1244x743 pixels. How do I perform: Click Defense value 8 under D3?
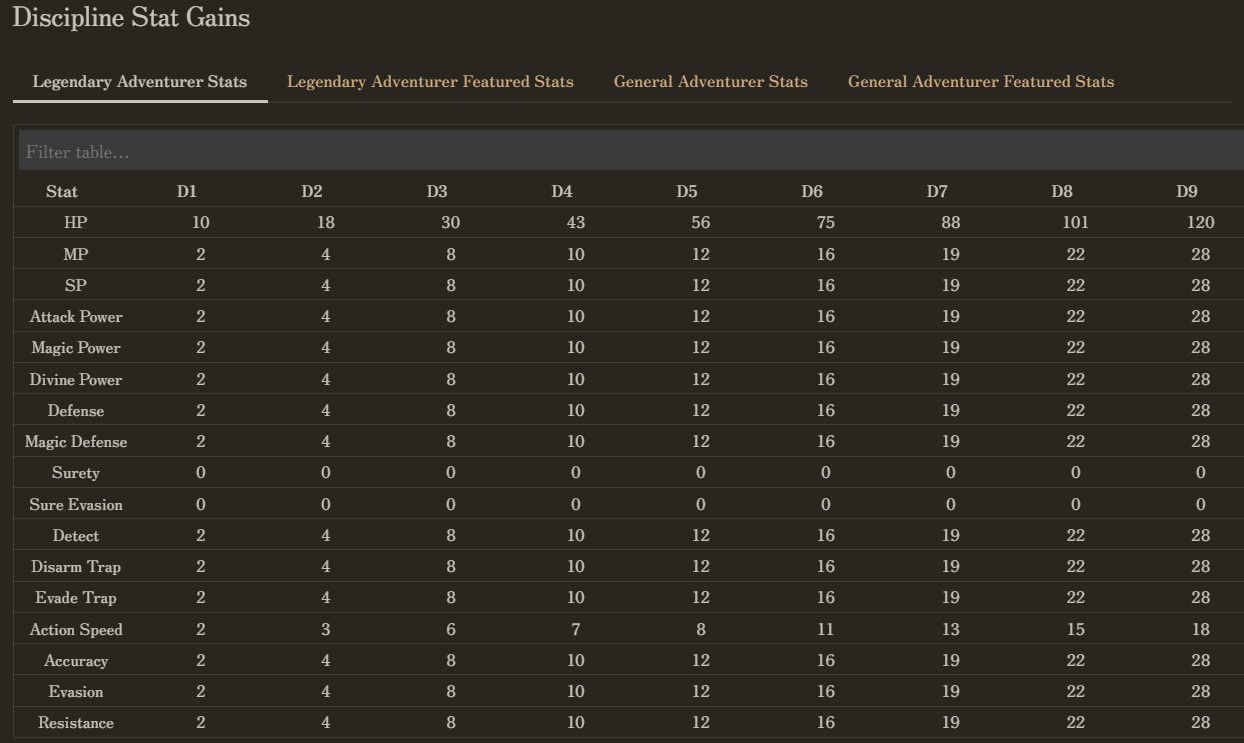451,410
